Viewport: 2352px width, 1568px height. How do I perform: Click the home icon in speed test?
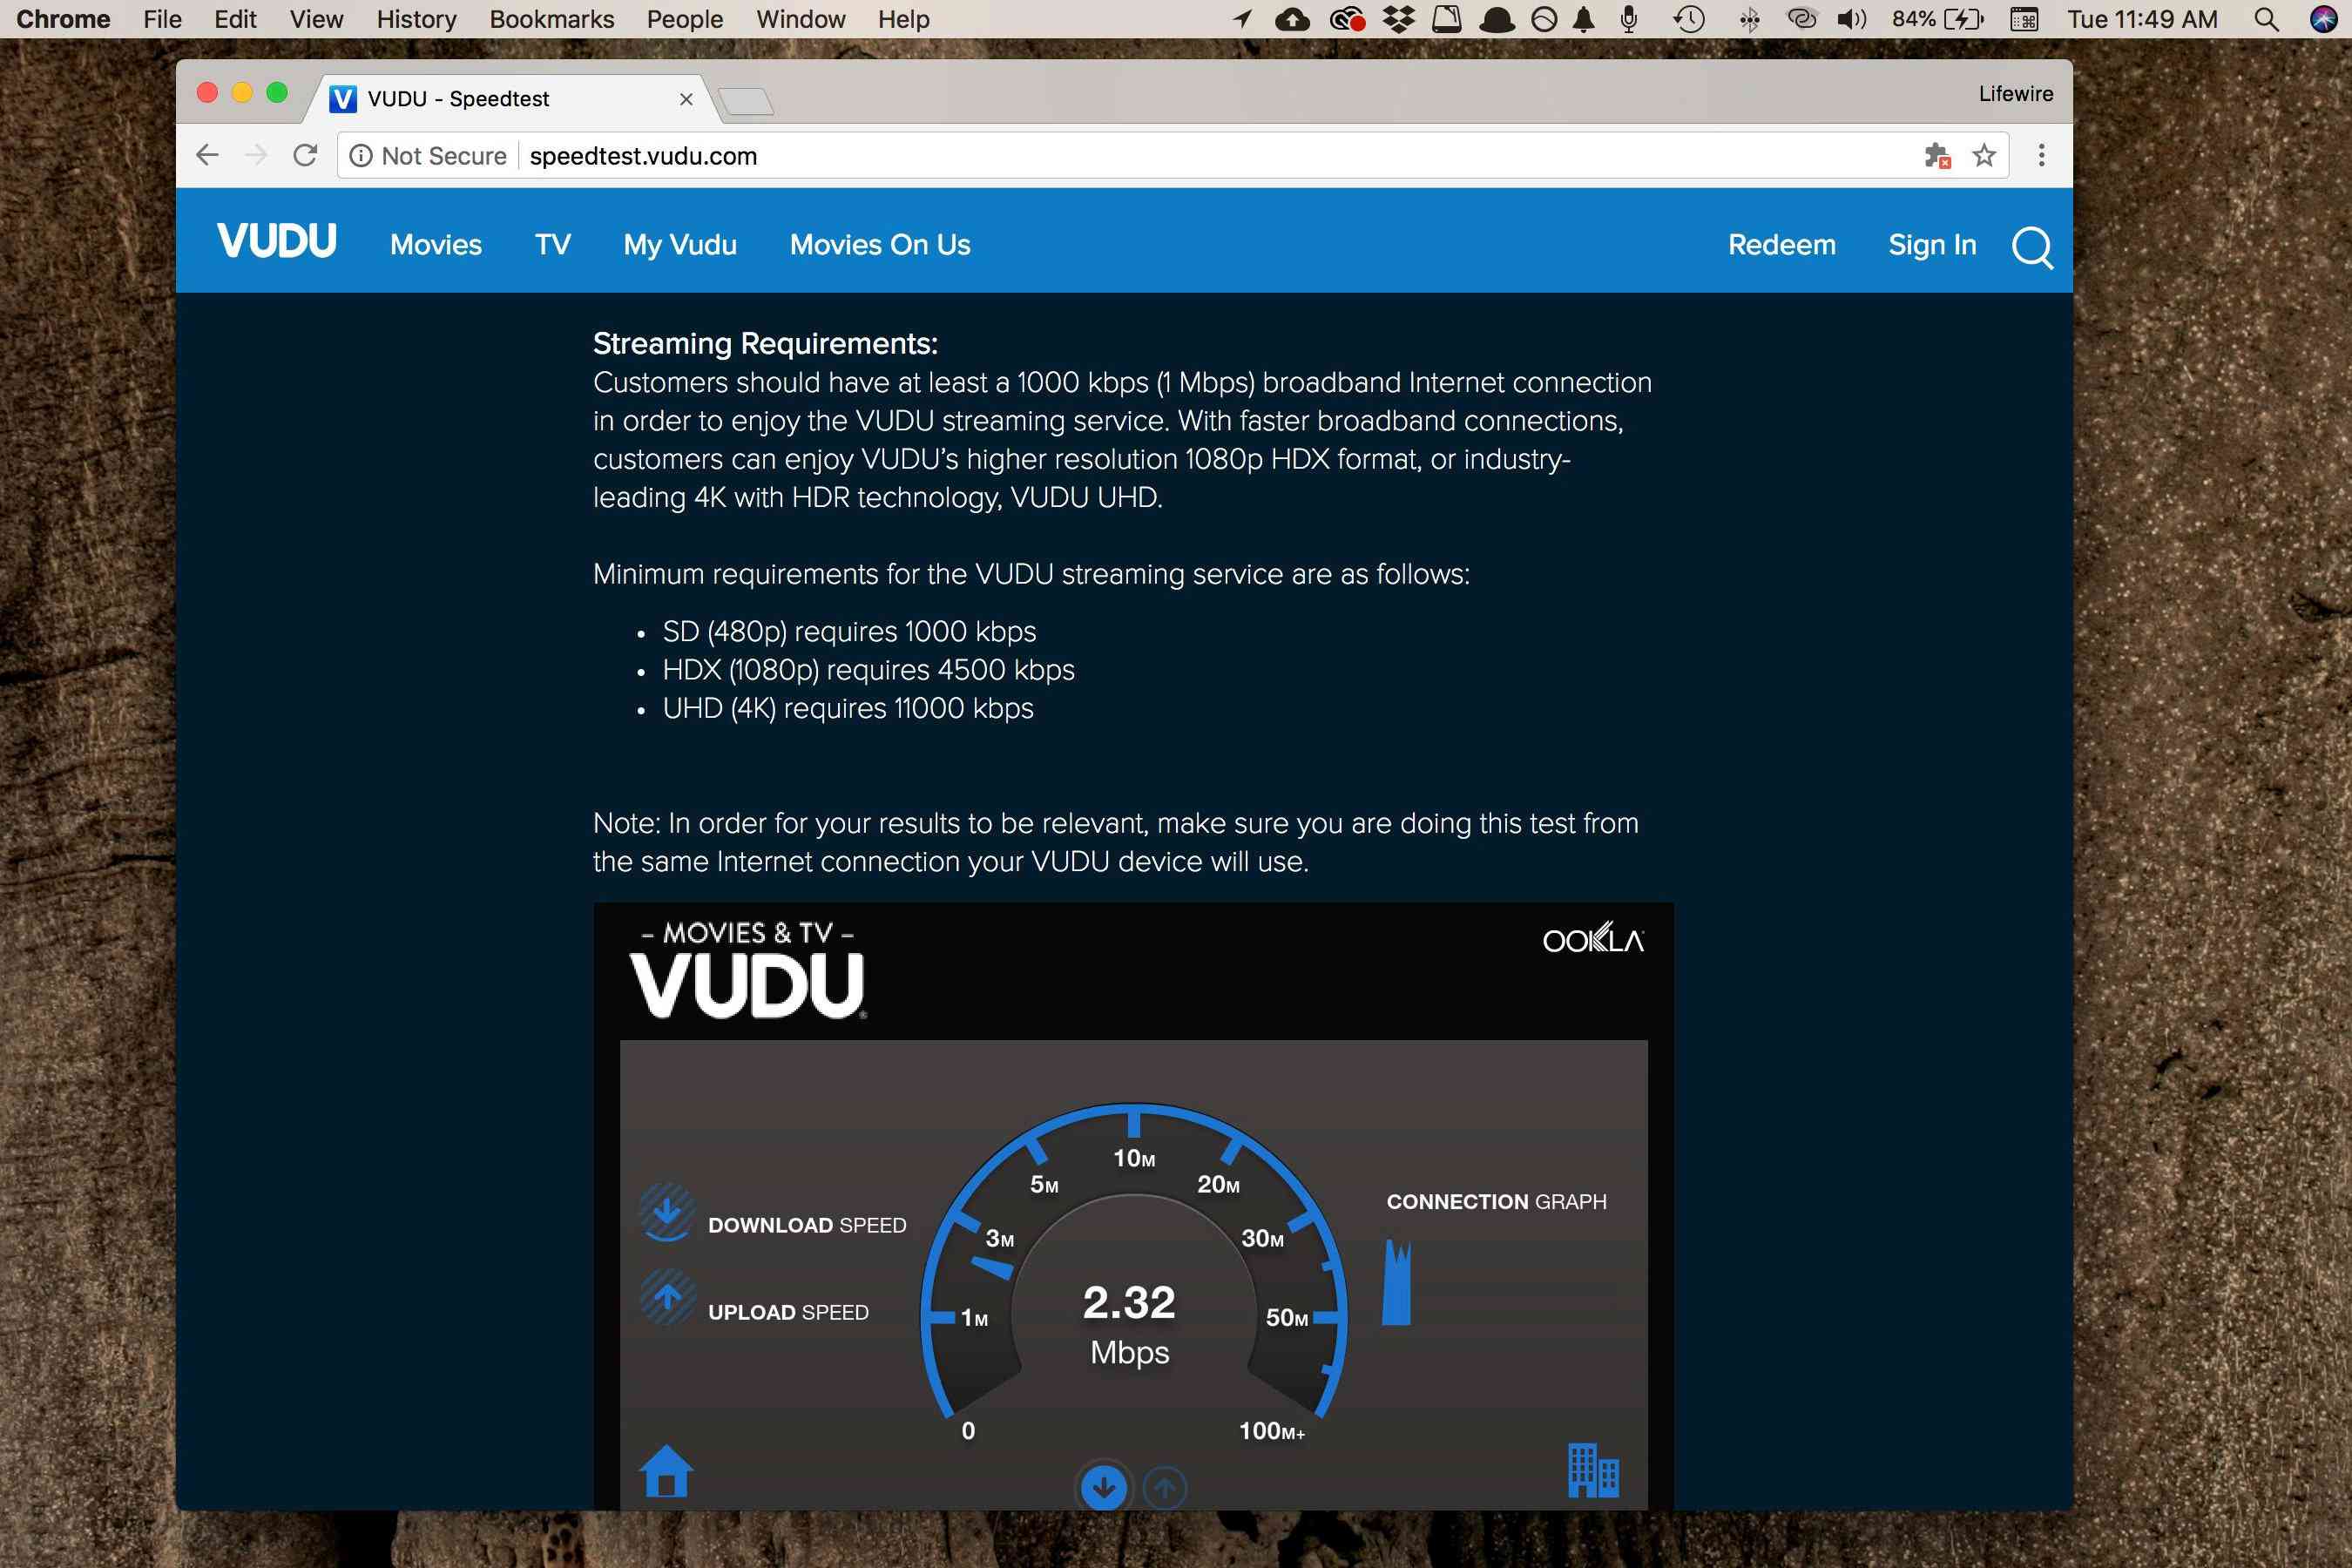click(x=665, y=1470)
